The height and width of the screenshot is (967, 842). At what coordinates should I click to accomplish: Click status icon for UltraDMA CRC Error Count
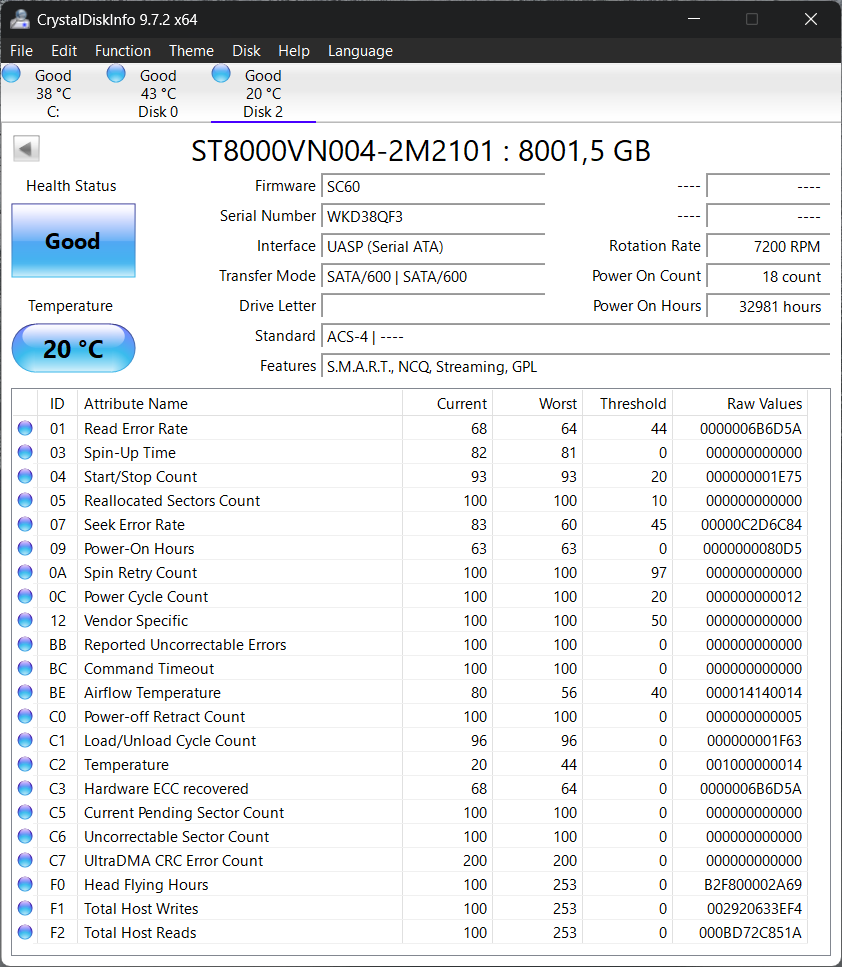[x=25, y=861]
